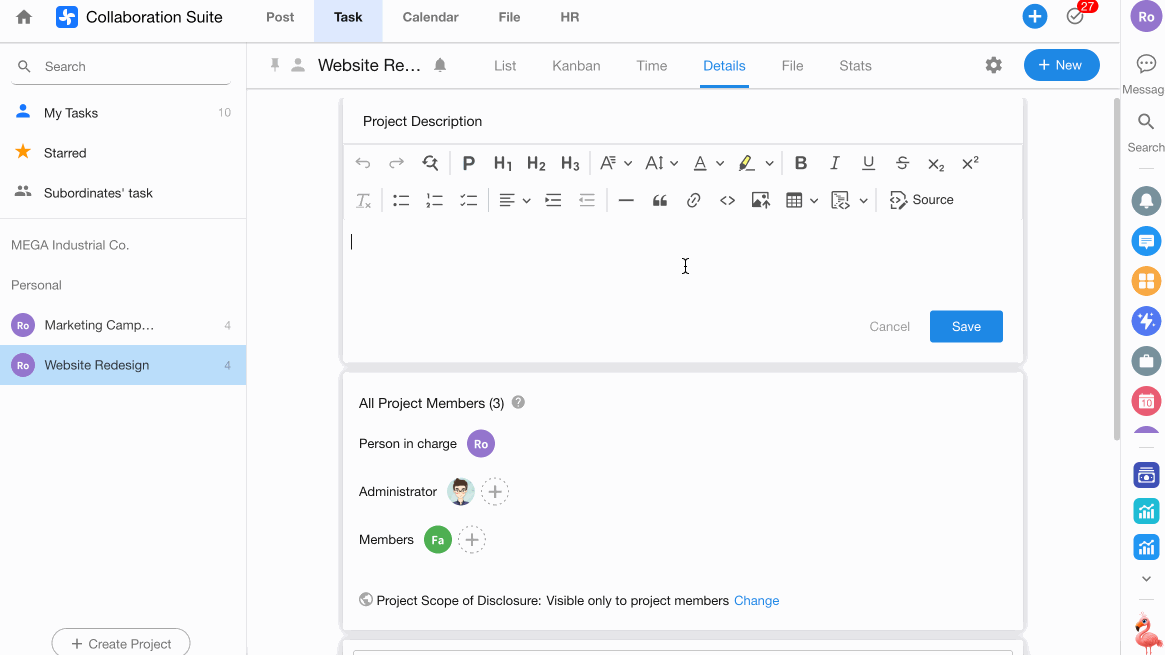Click the project notification bell icon
1165x655 pixels.
(440, 65)
